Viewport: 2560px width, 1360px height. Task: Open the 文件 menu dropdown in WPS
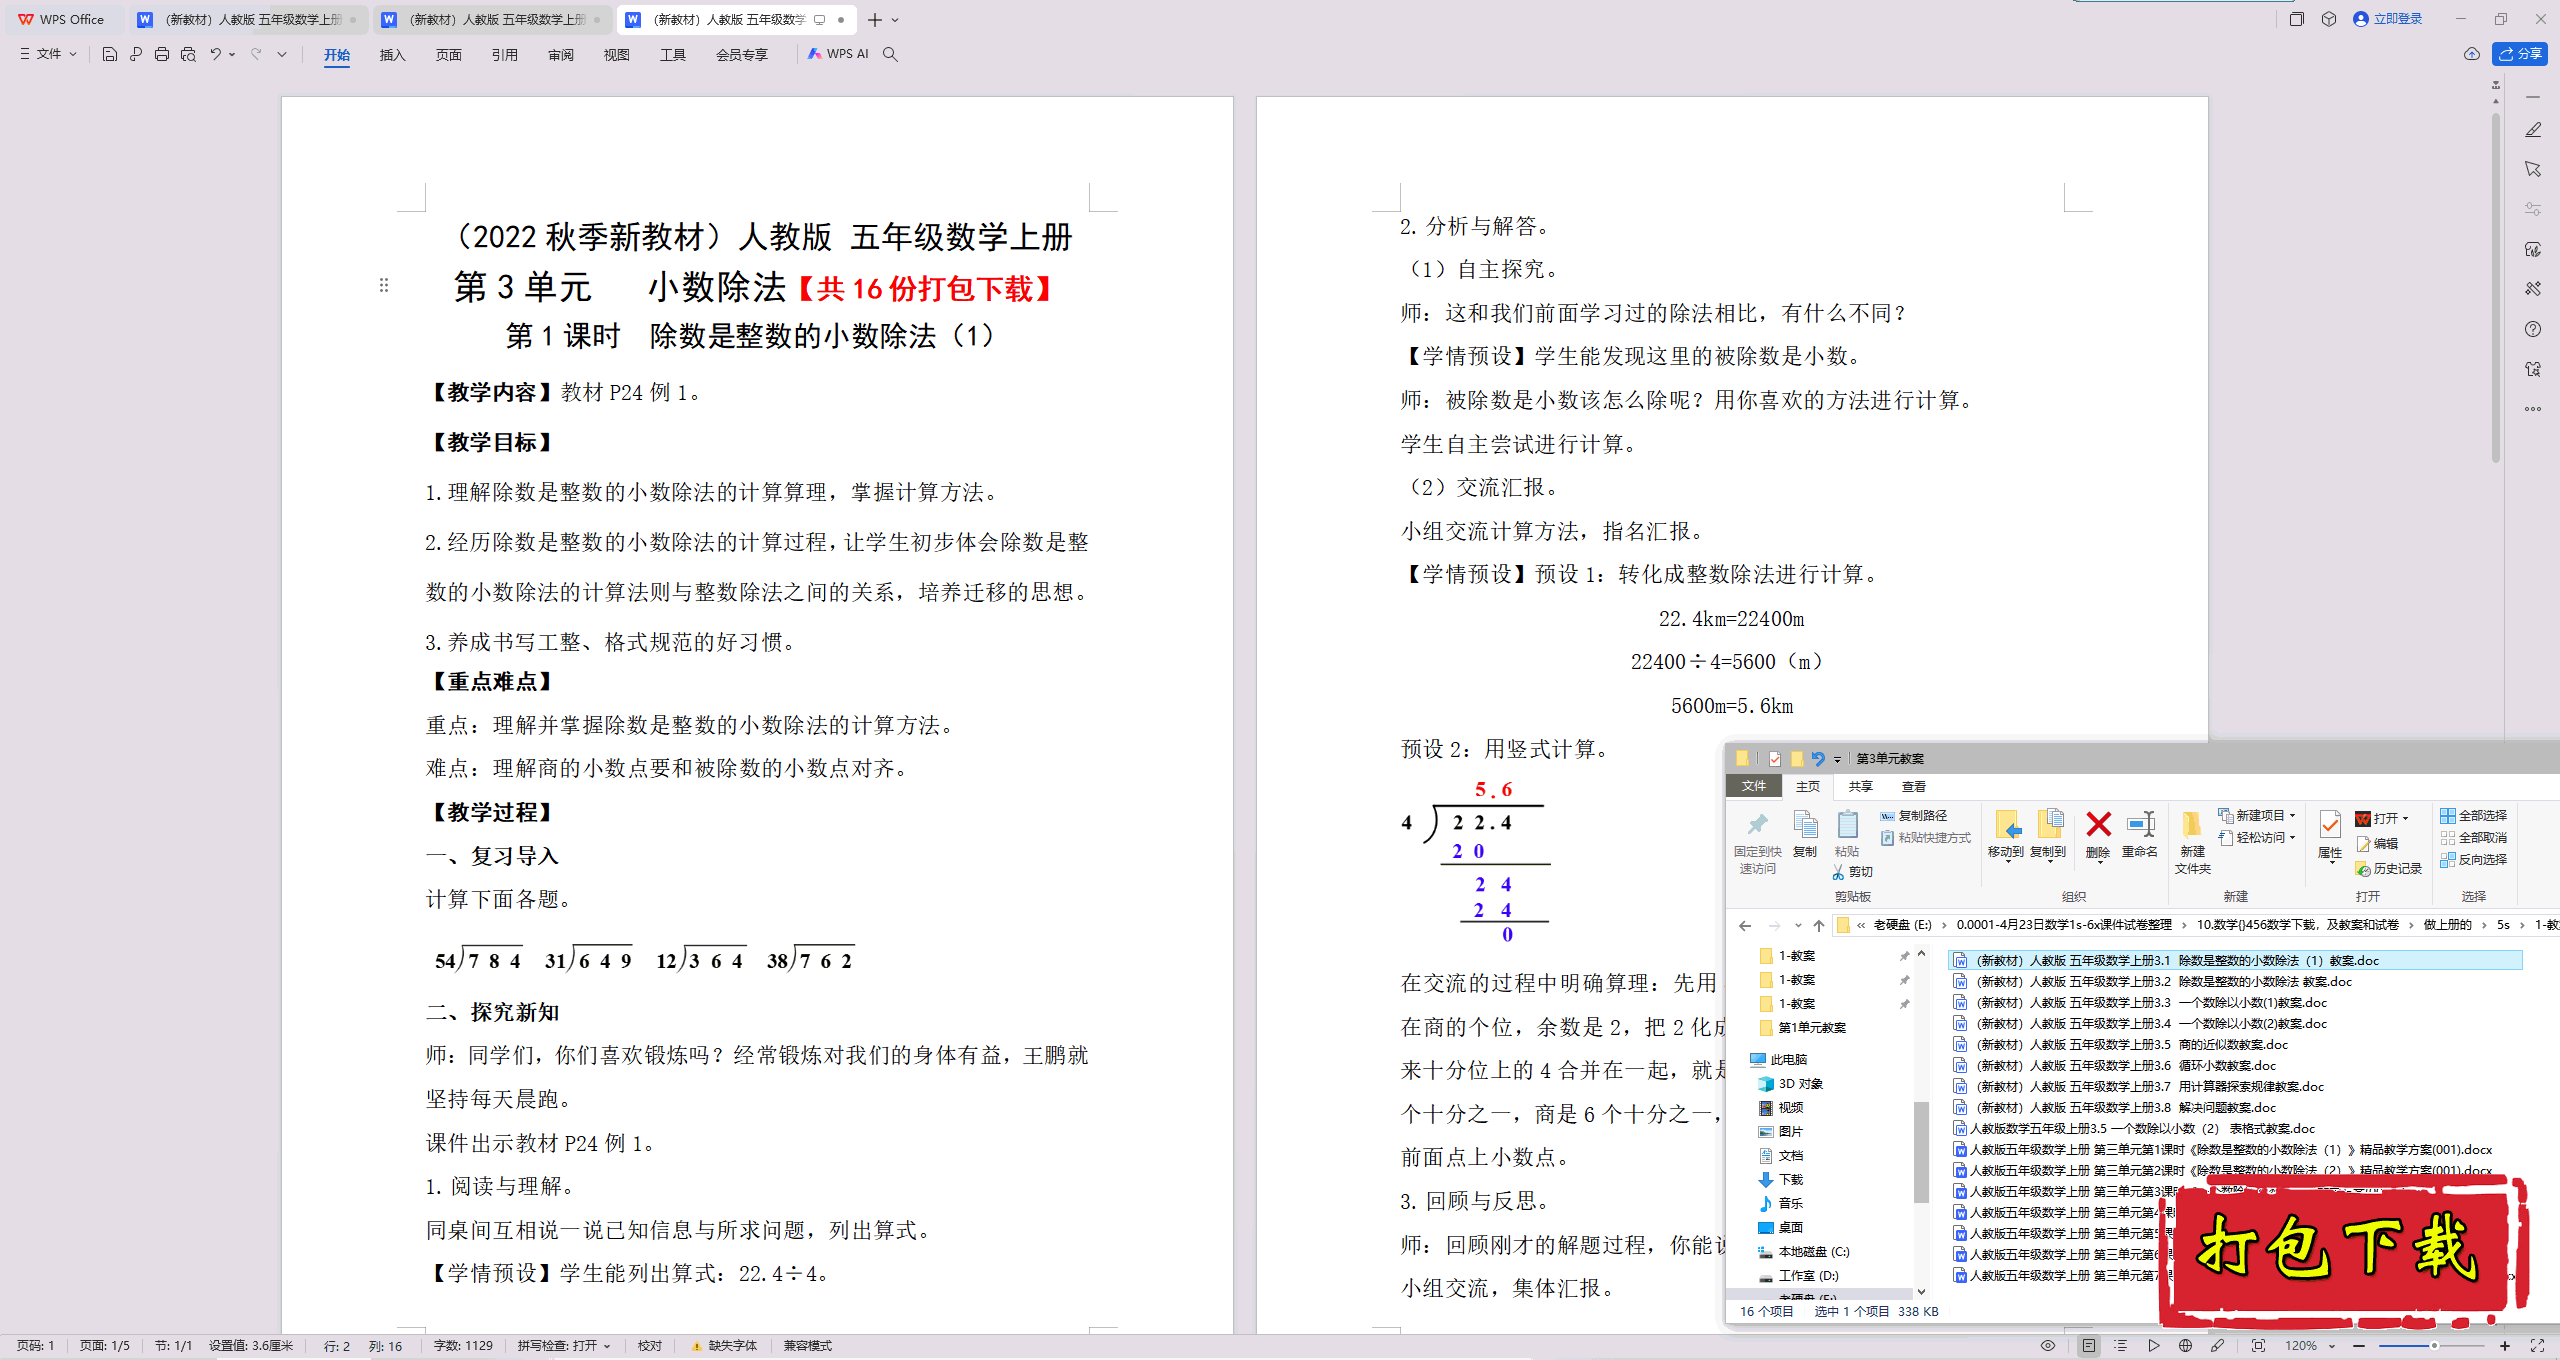pyautogui.click(x=48, y=54)
